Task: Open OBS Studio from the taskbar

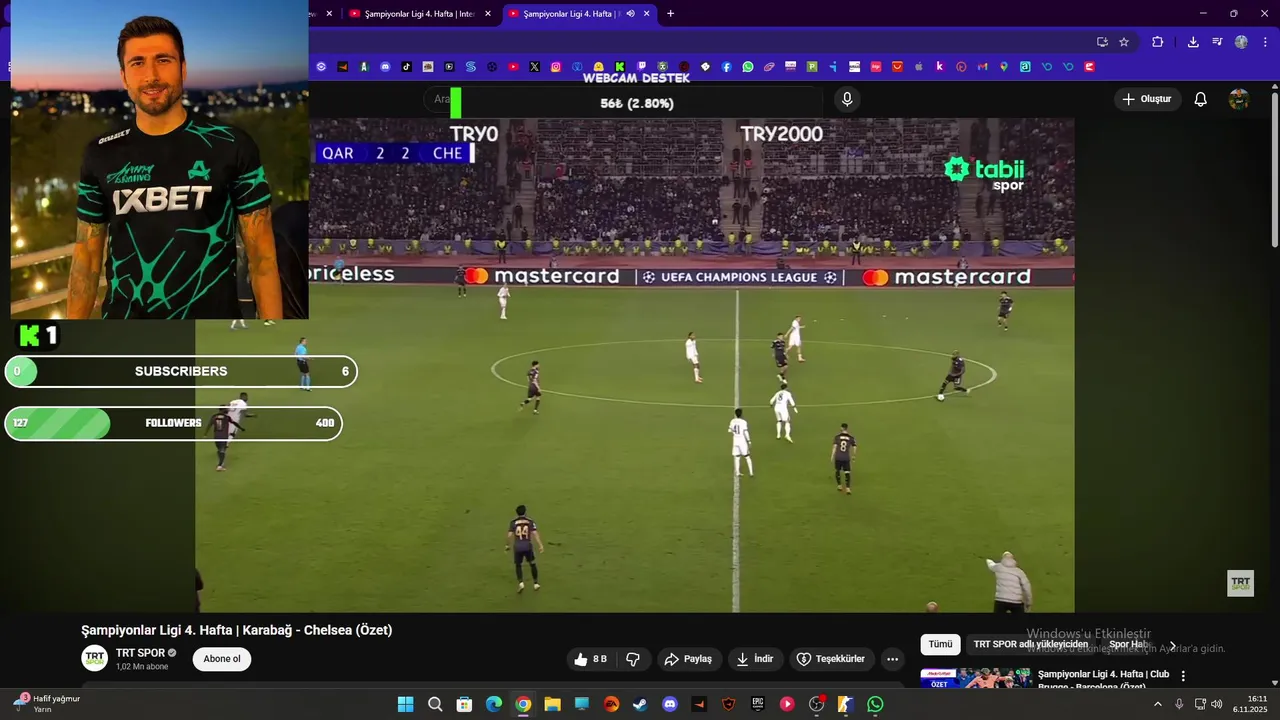Action: 816,704
